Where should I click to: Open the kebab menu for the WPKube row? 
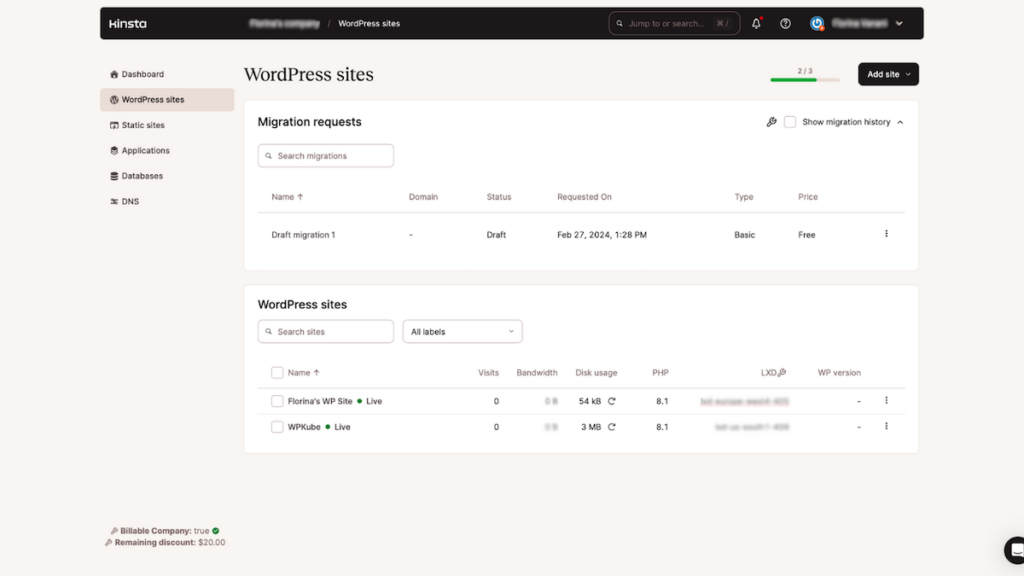coord(886,426)
